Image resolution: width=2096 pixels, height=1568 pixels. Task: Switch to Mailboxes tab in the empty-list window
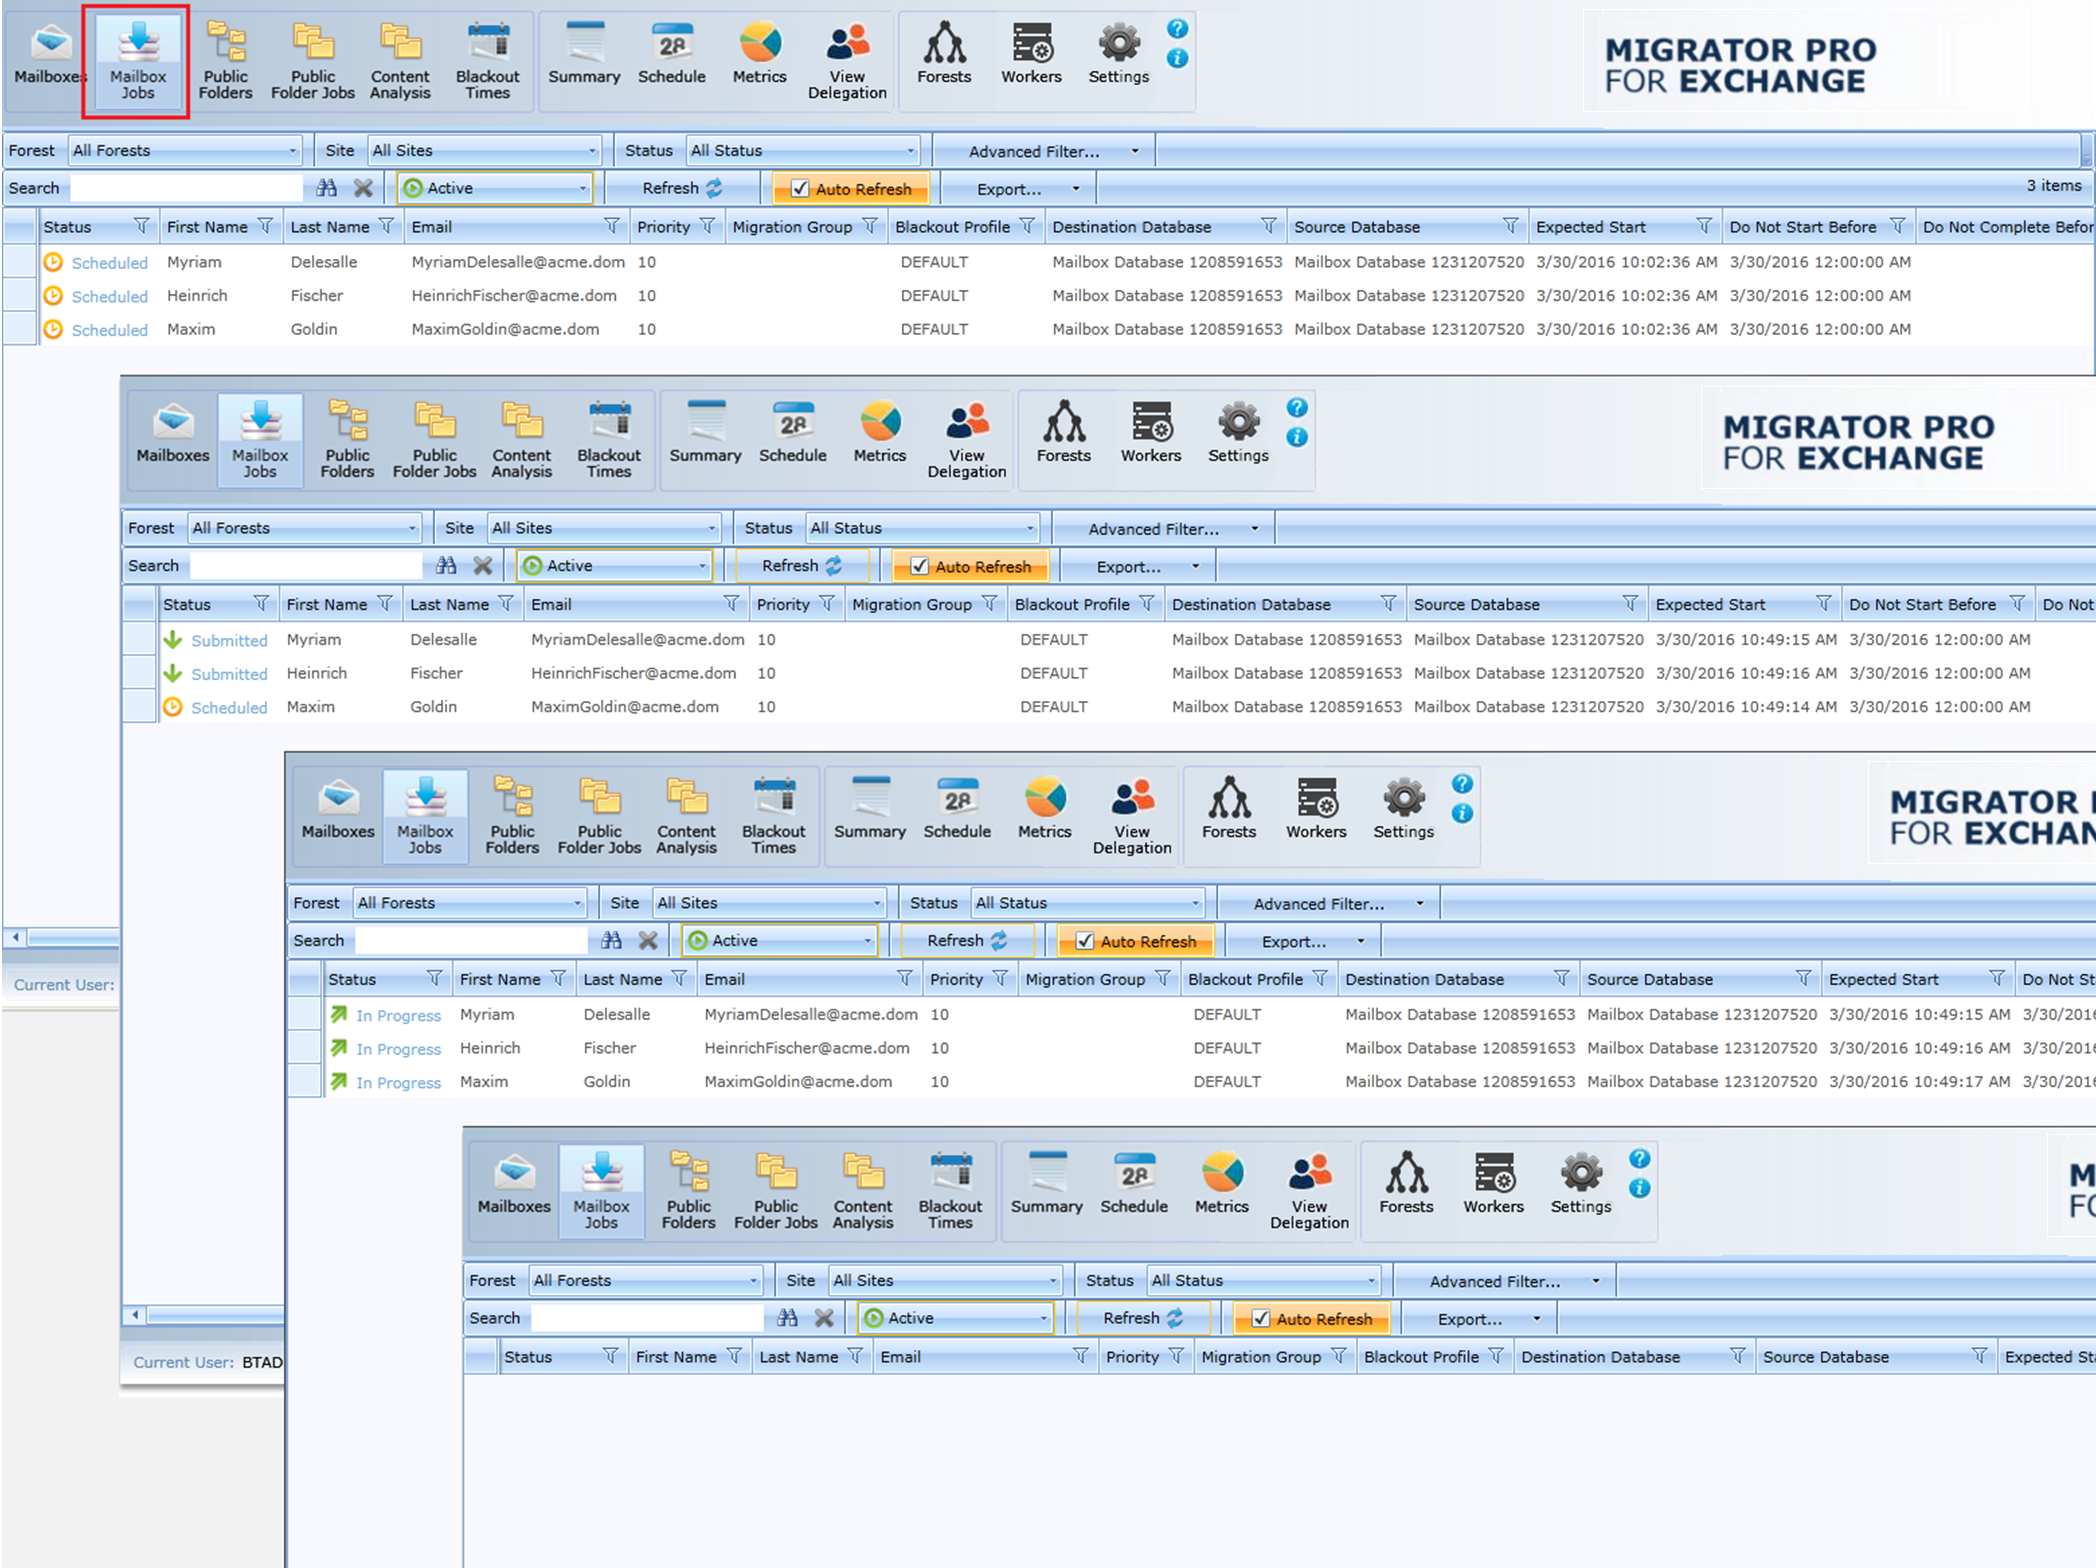coord(514,1188)
